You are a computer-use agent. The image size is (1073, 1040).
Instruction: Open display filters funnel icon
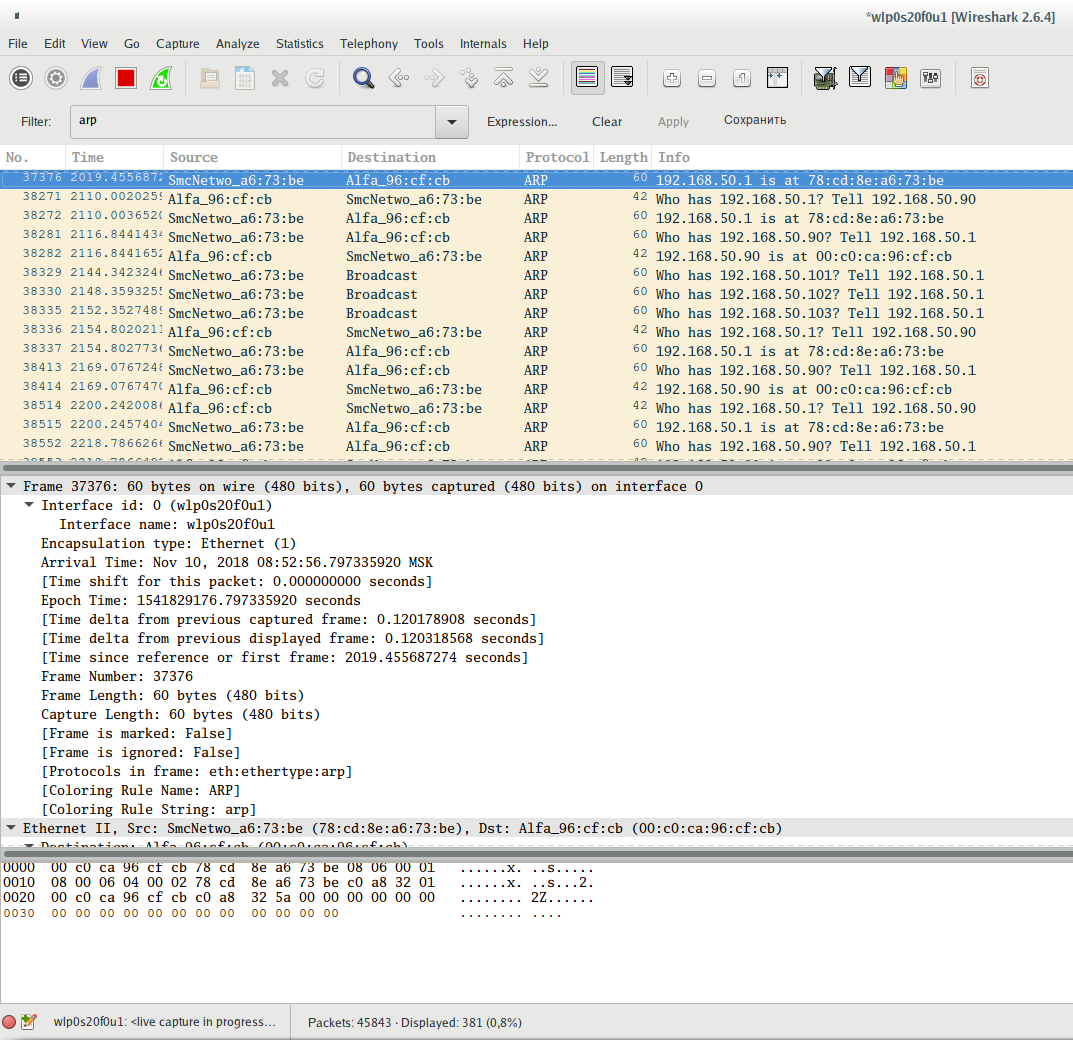coord(860,78)
